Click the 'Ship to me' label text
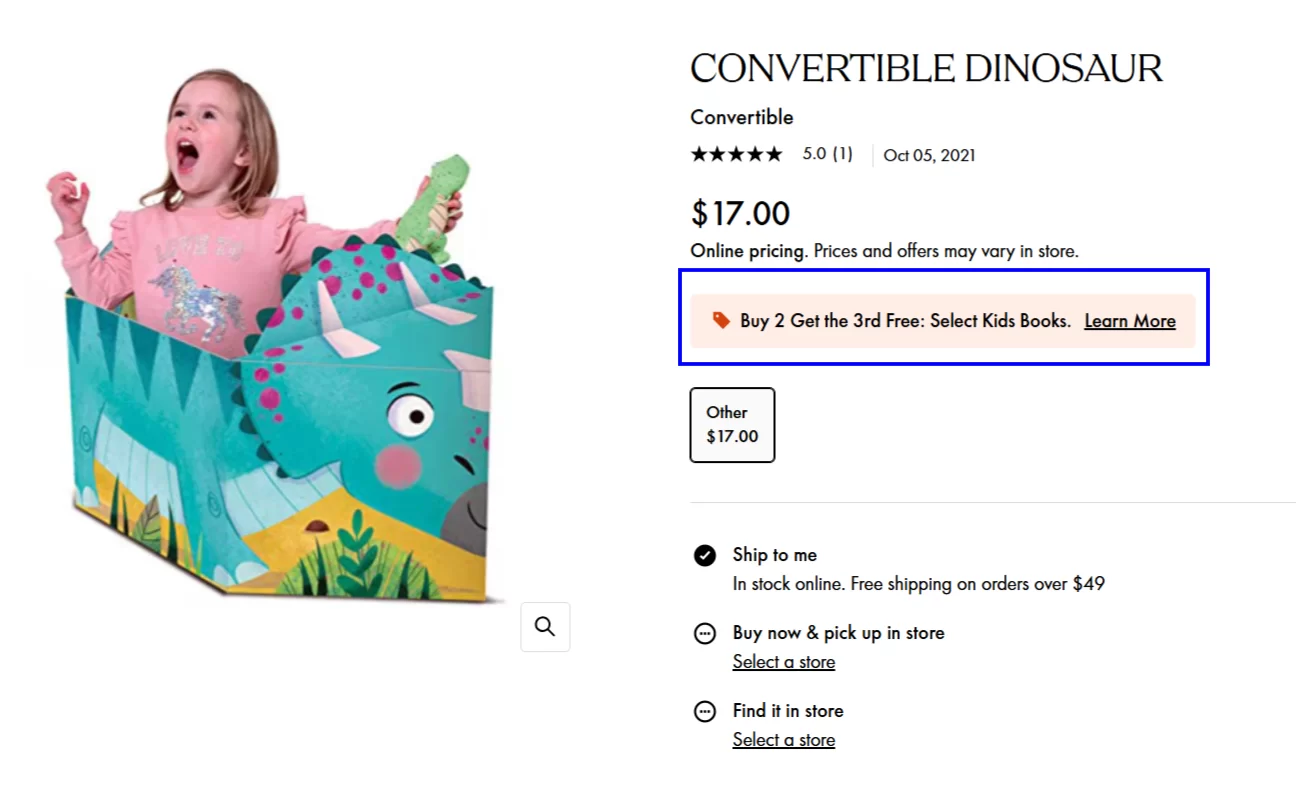The width and height of the screenshot is (1296, 786). (774, 555)
